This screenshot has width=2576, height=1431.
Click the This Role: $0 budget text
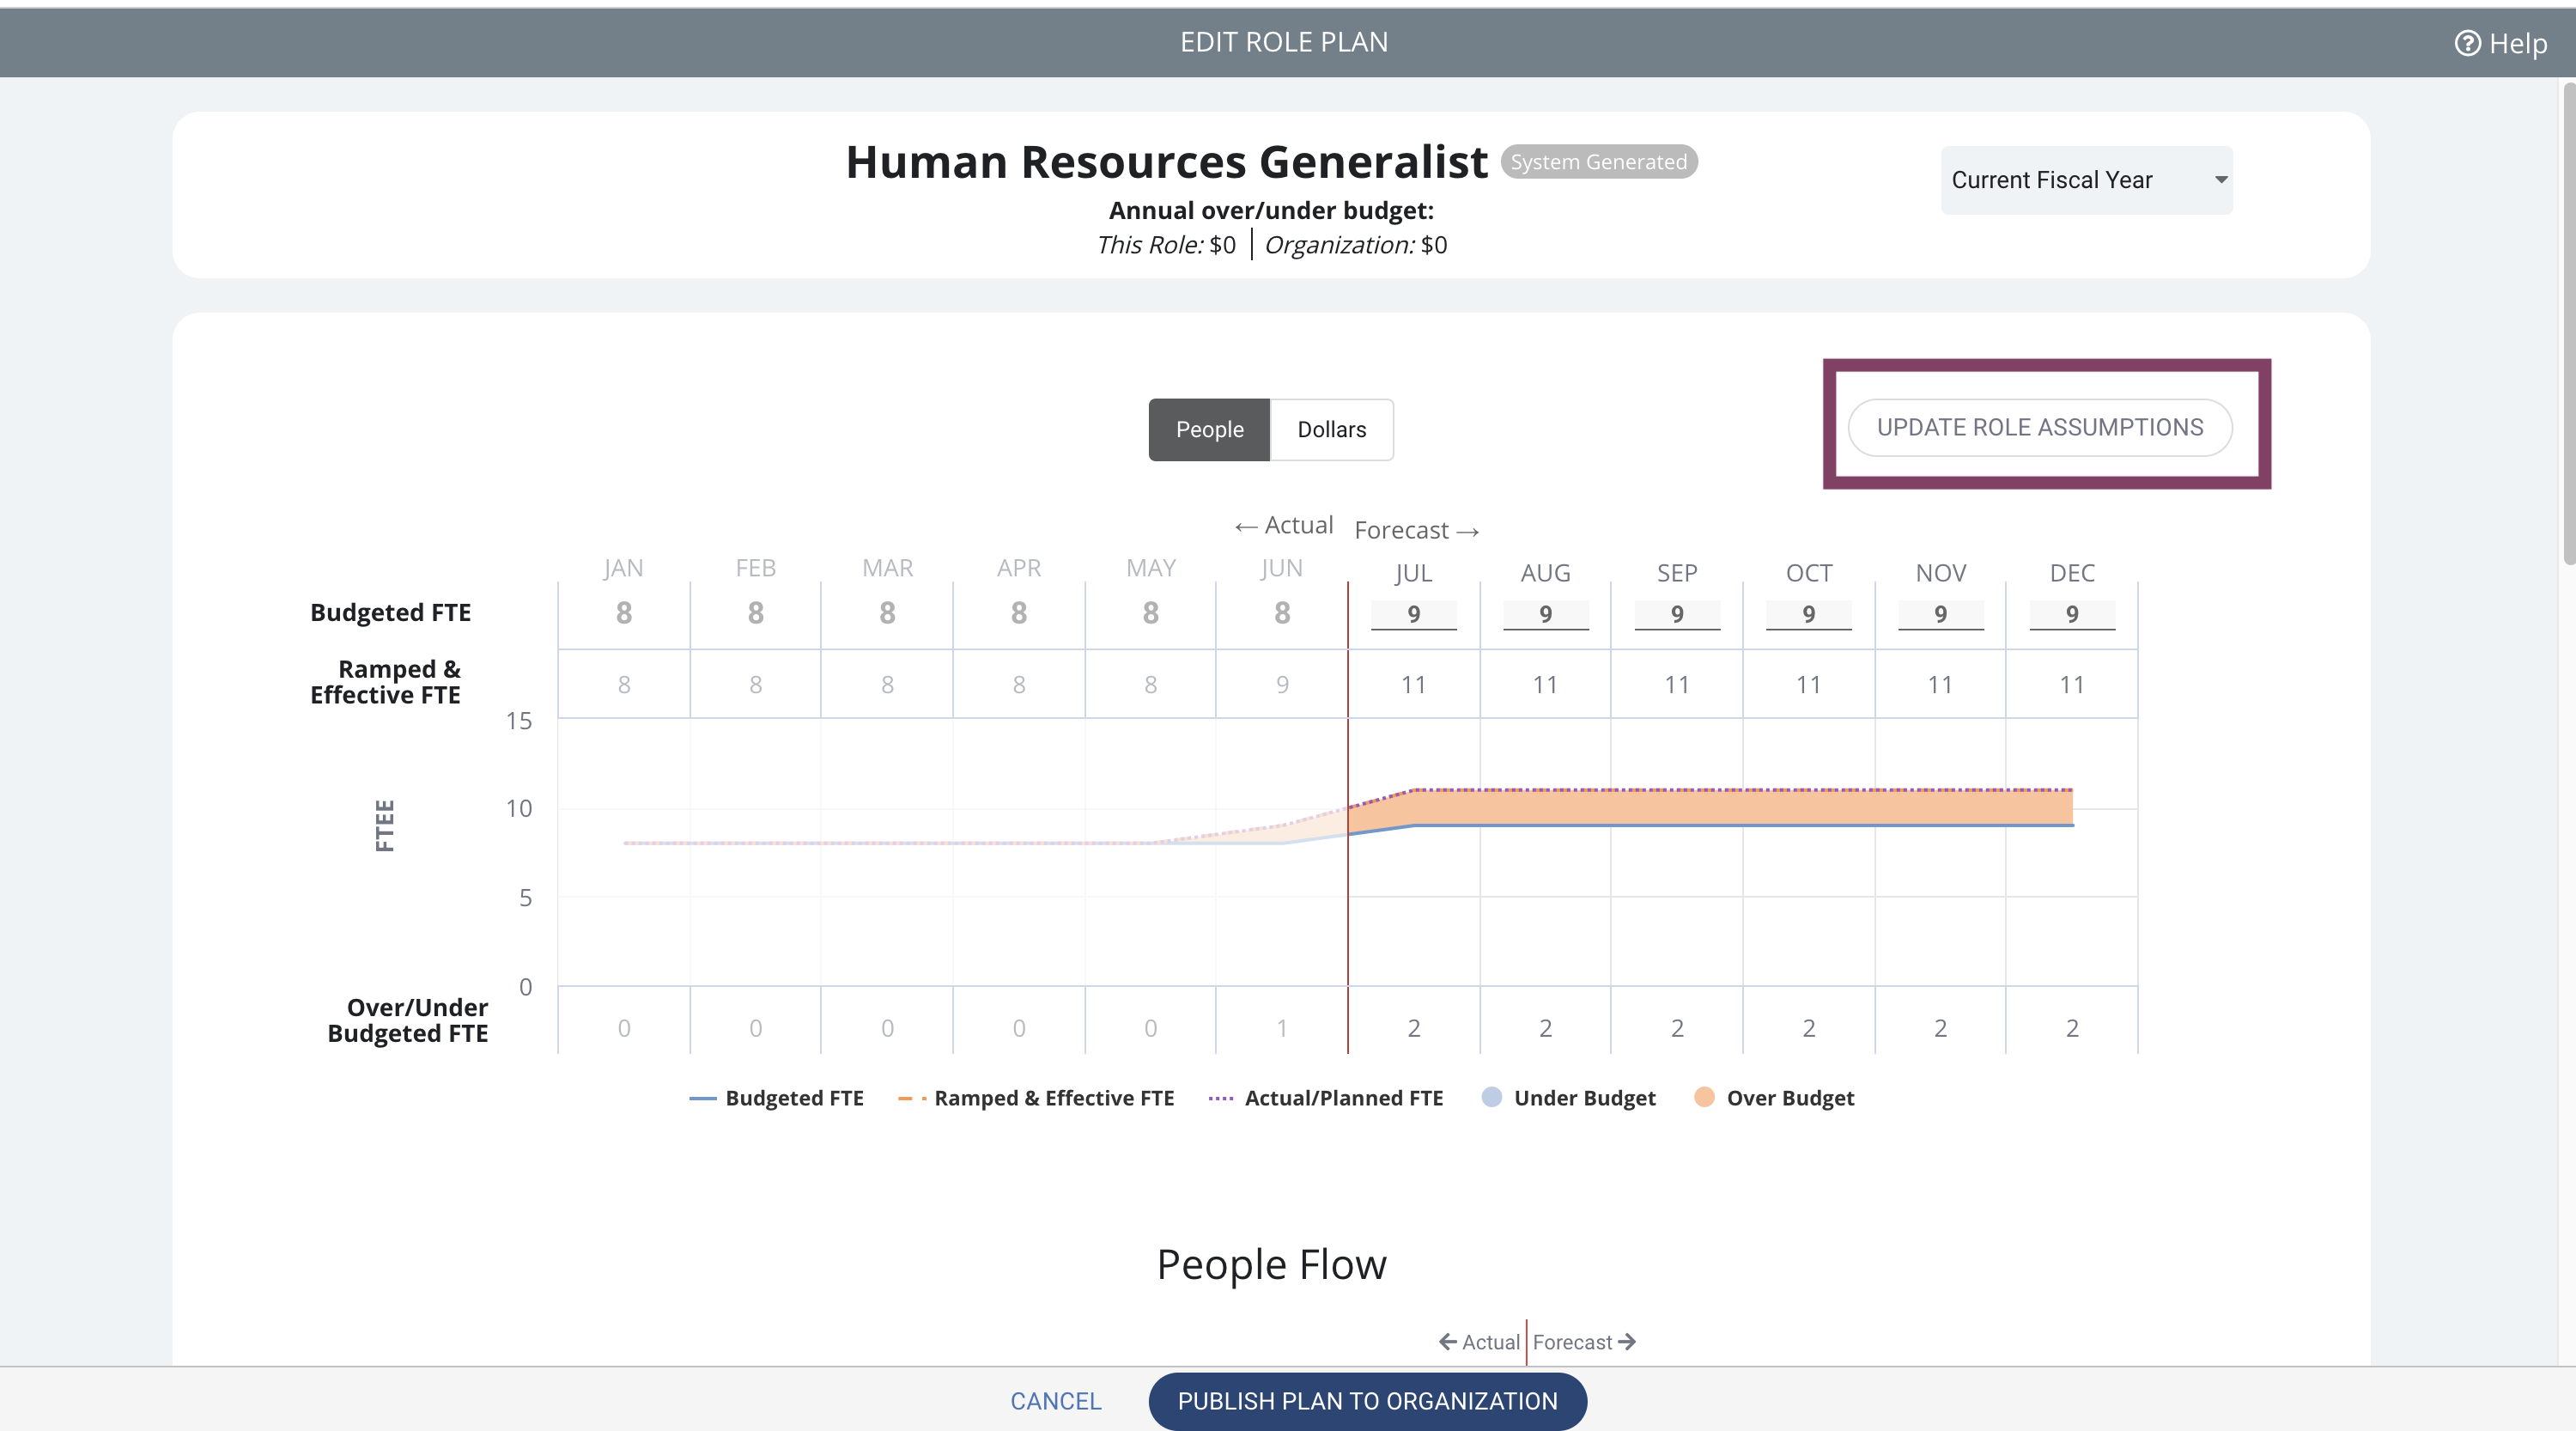[1166, 245]
